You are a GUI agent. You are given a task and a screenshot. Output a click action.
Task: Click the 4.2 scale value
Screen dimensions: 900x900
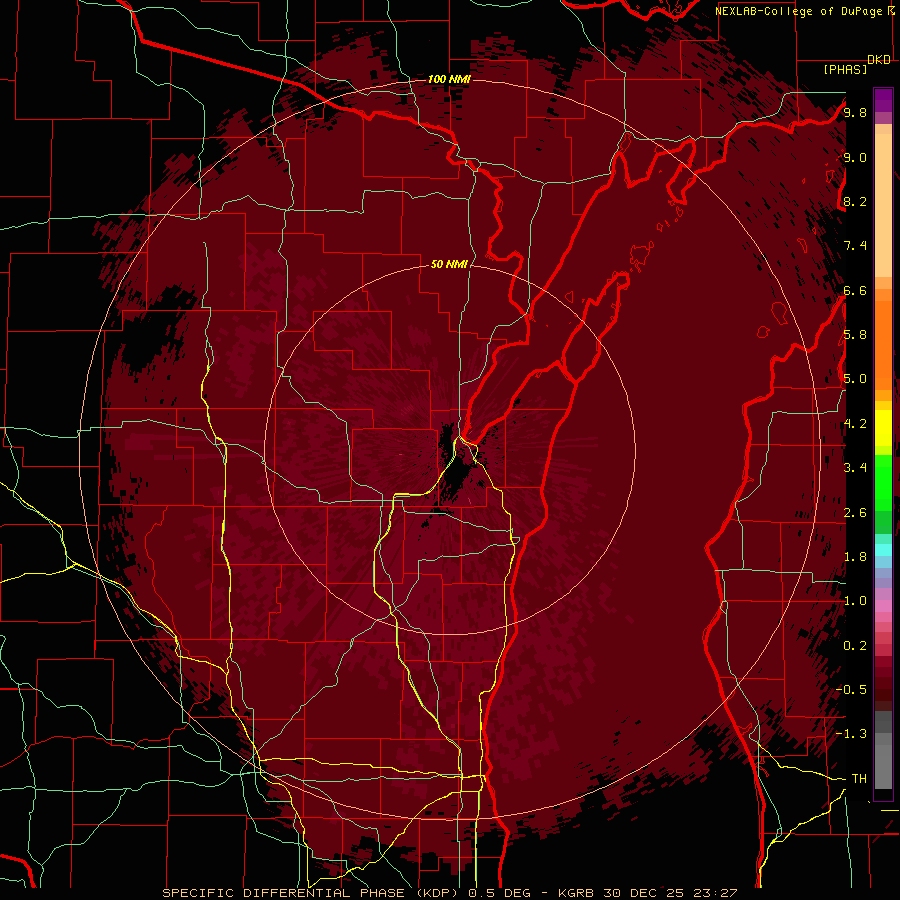tap(855, 424)
